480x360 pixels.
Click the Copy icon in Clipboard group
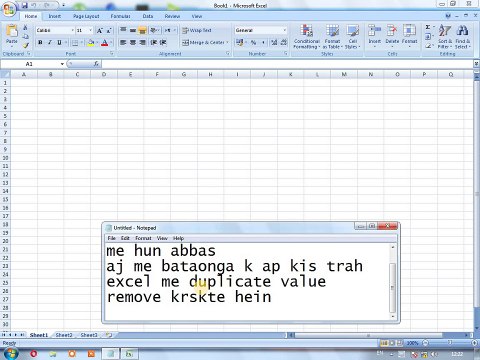click(26, 37)
